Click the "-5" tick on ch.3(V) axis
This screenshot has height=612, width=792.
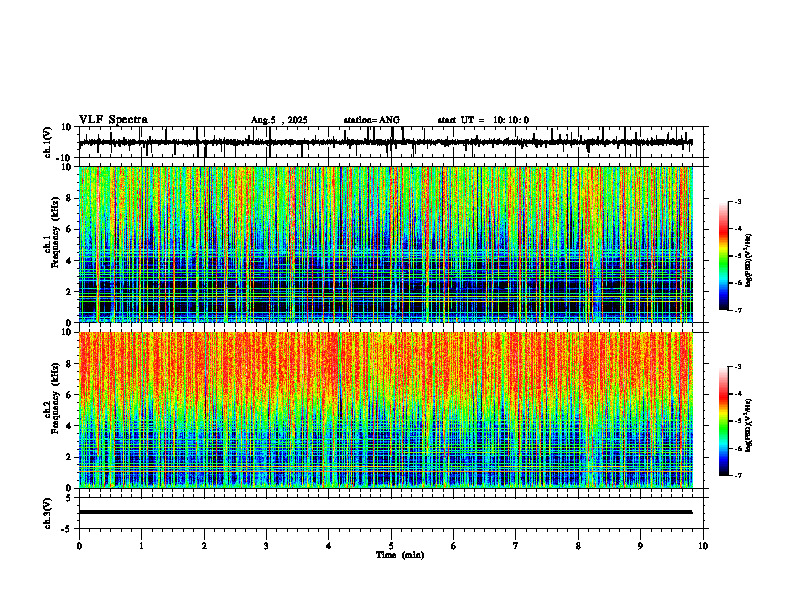coord(66,529)
